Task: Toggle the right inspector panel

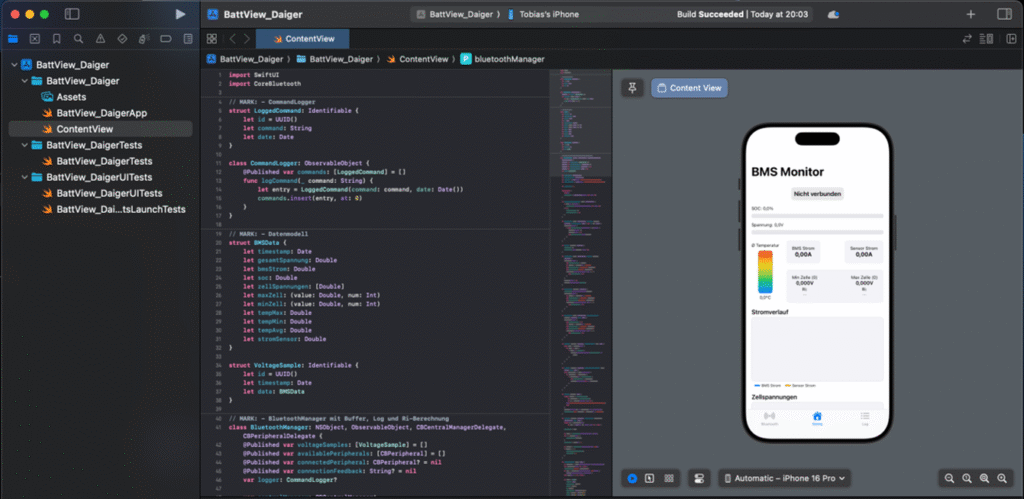Action: point(1004,14)
